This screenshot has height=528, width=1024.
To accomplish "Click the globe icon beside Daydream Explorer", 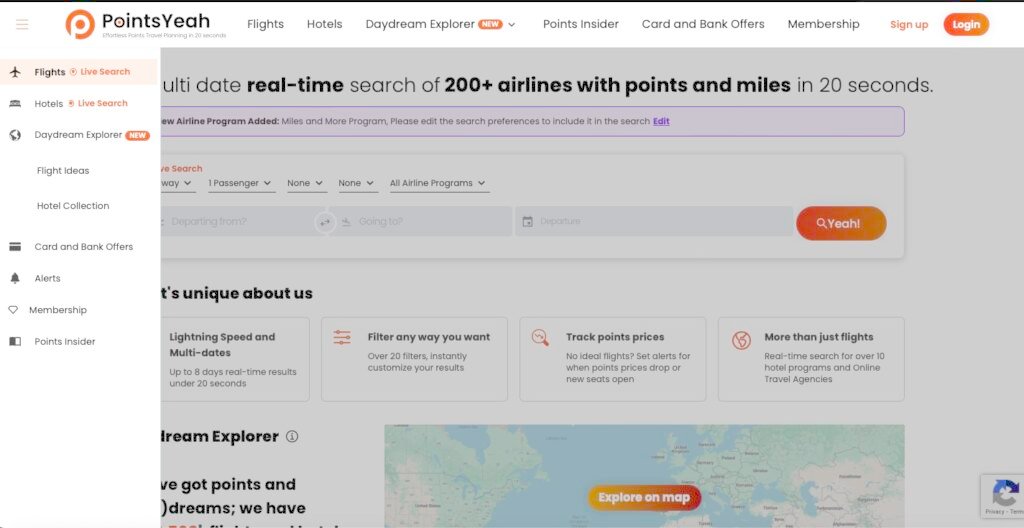I will pyautogui.click(x=15, y=135).
